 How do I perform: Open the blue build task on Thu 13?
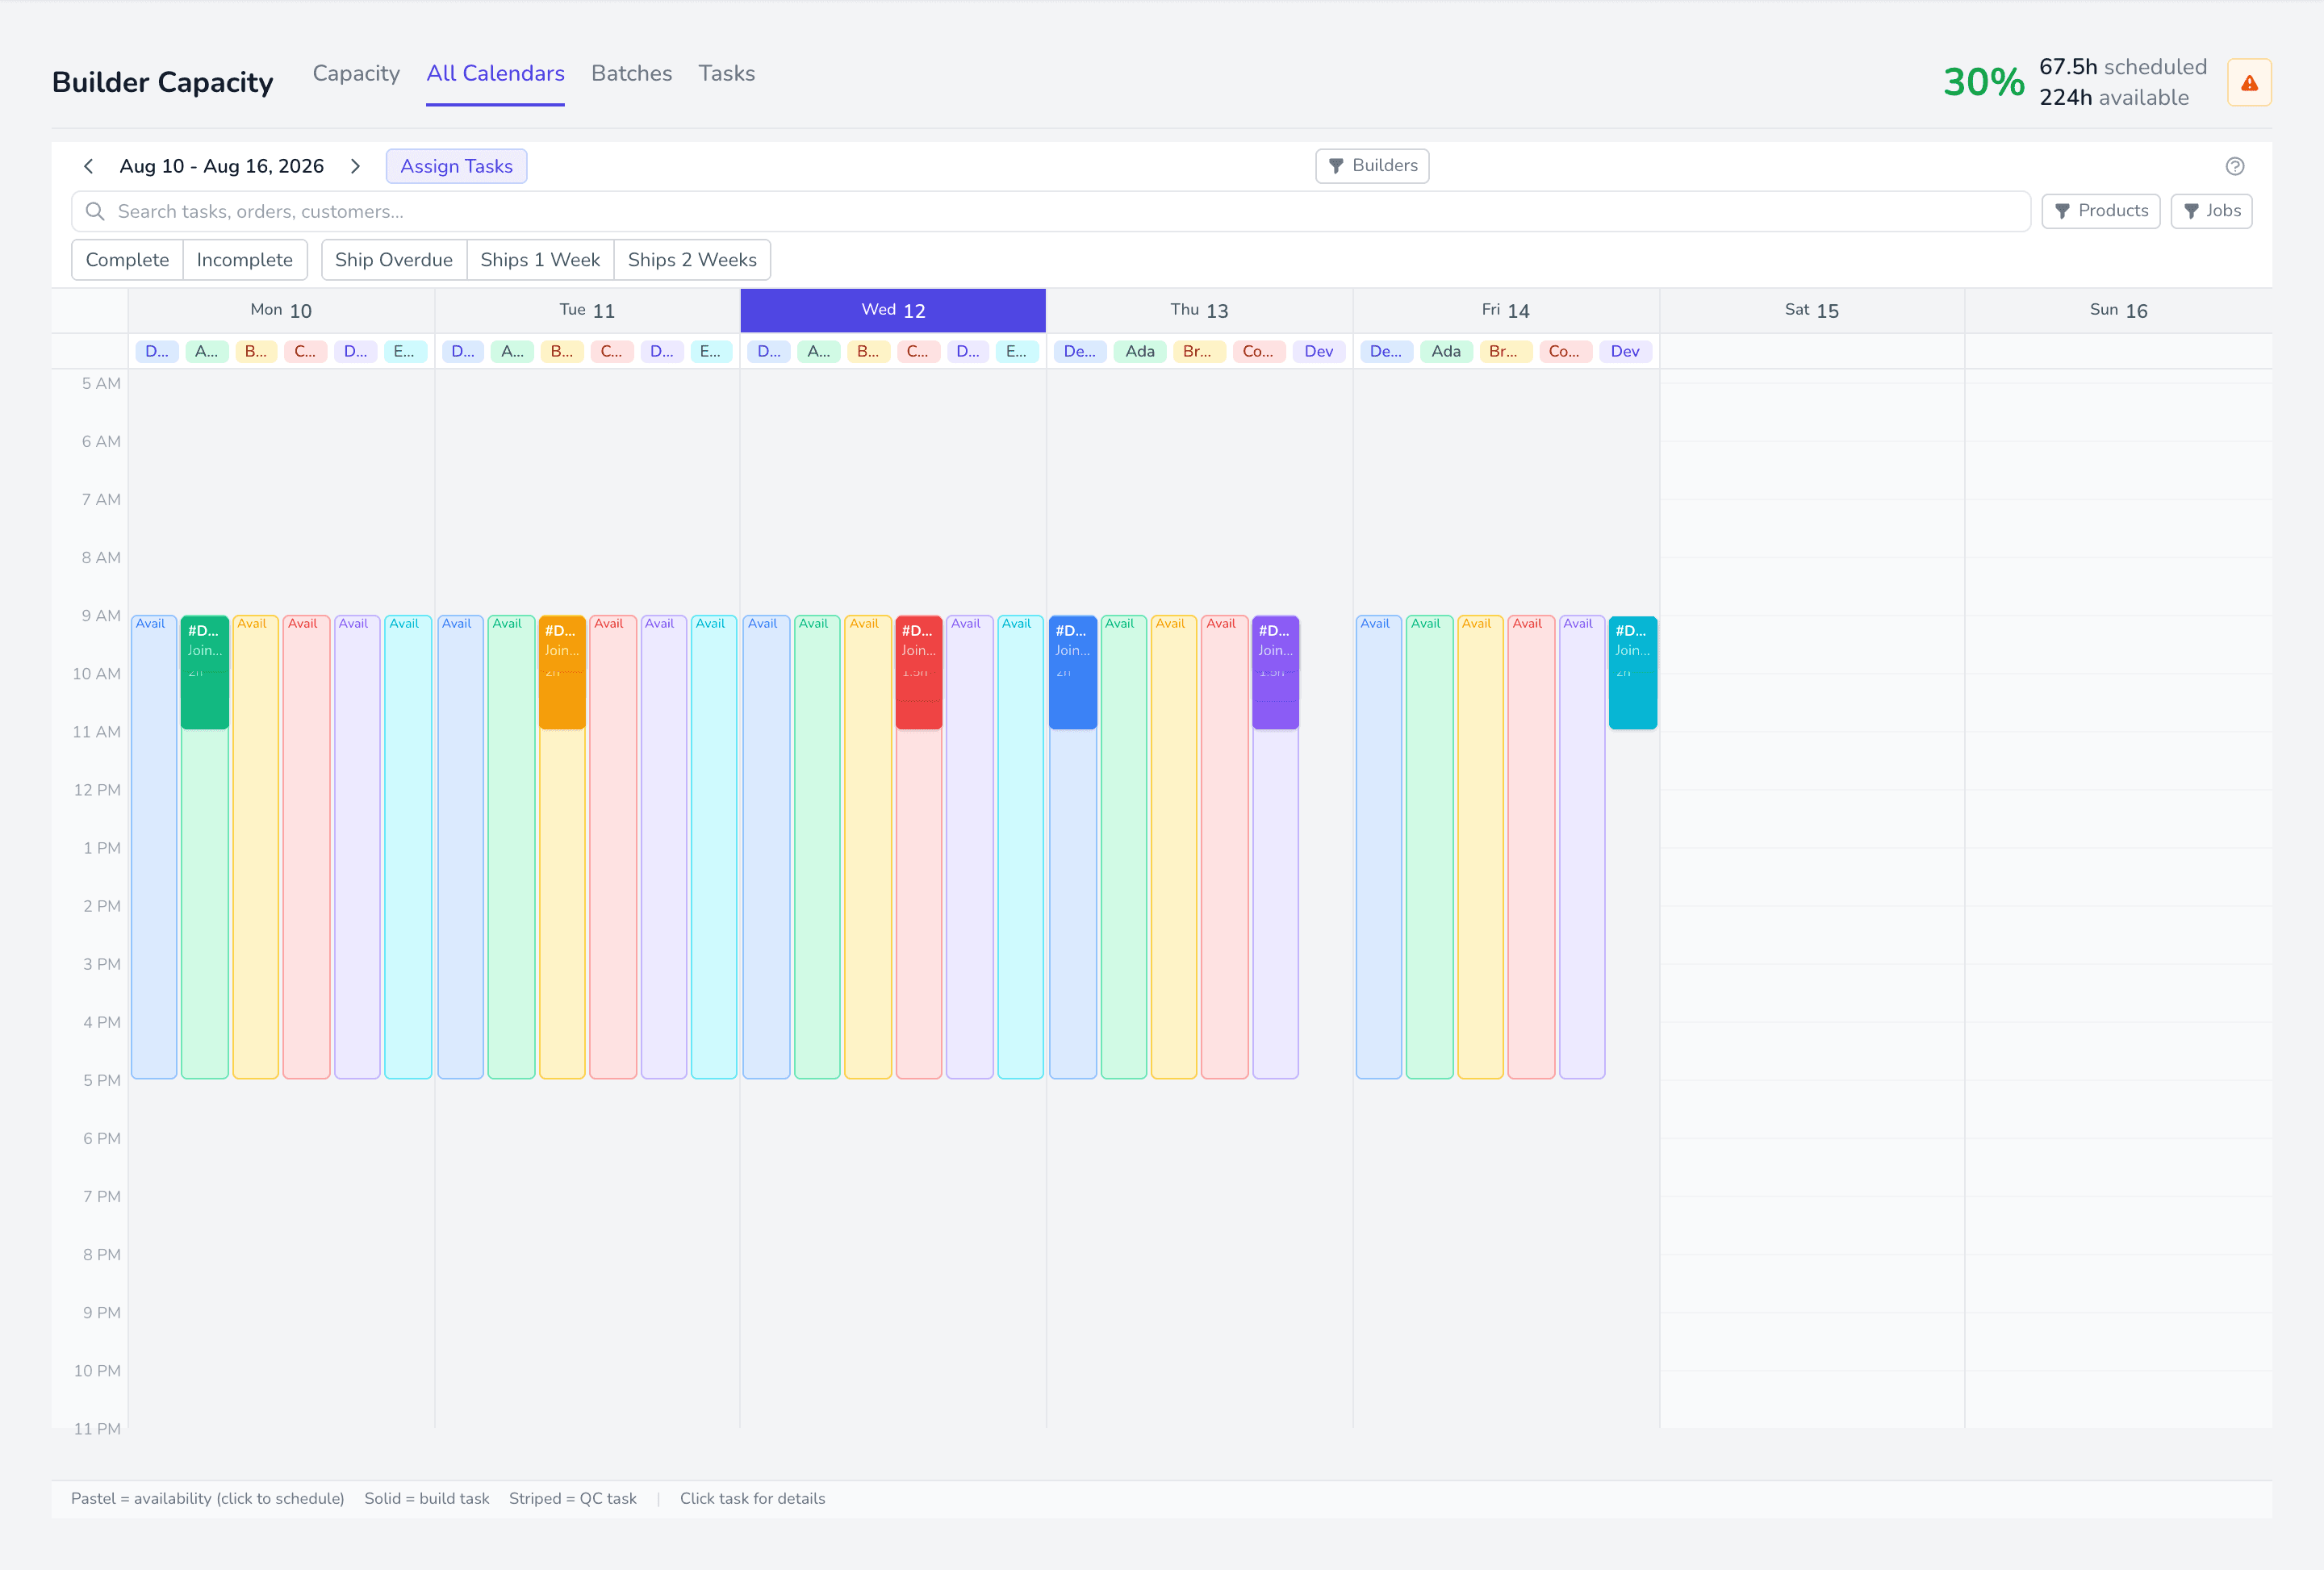(1073, 672)
